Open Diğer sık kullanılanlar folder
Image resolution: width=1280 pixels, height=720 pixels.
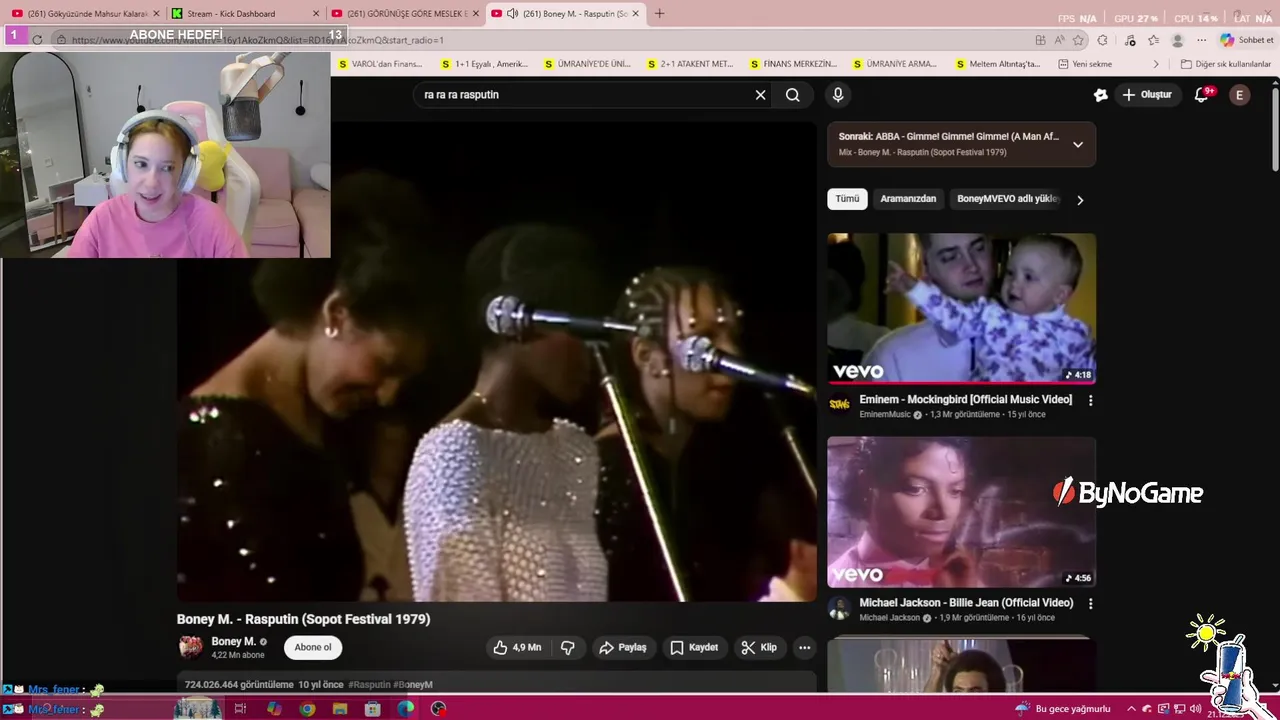pyautogui.click(x=1225, y=64)
